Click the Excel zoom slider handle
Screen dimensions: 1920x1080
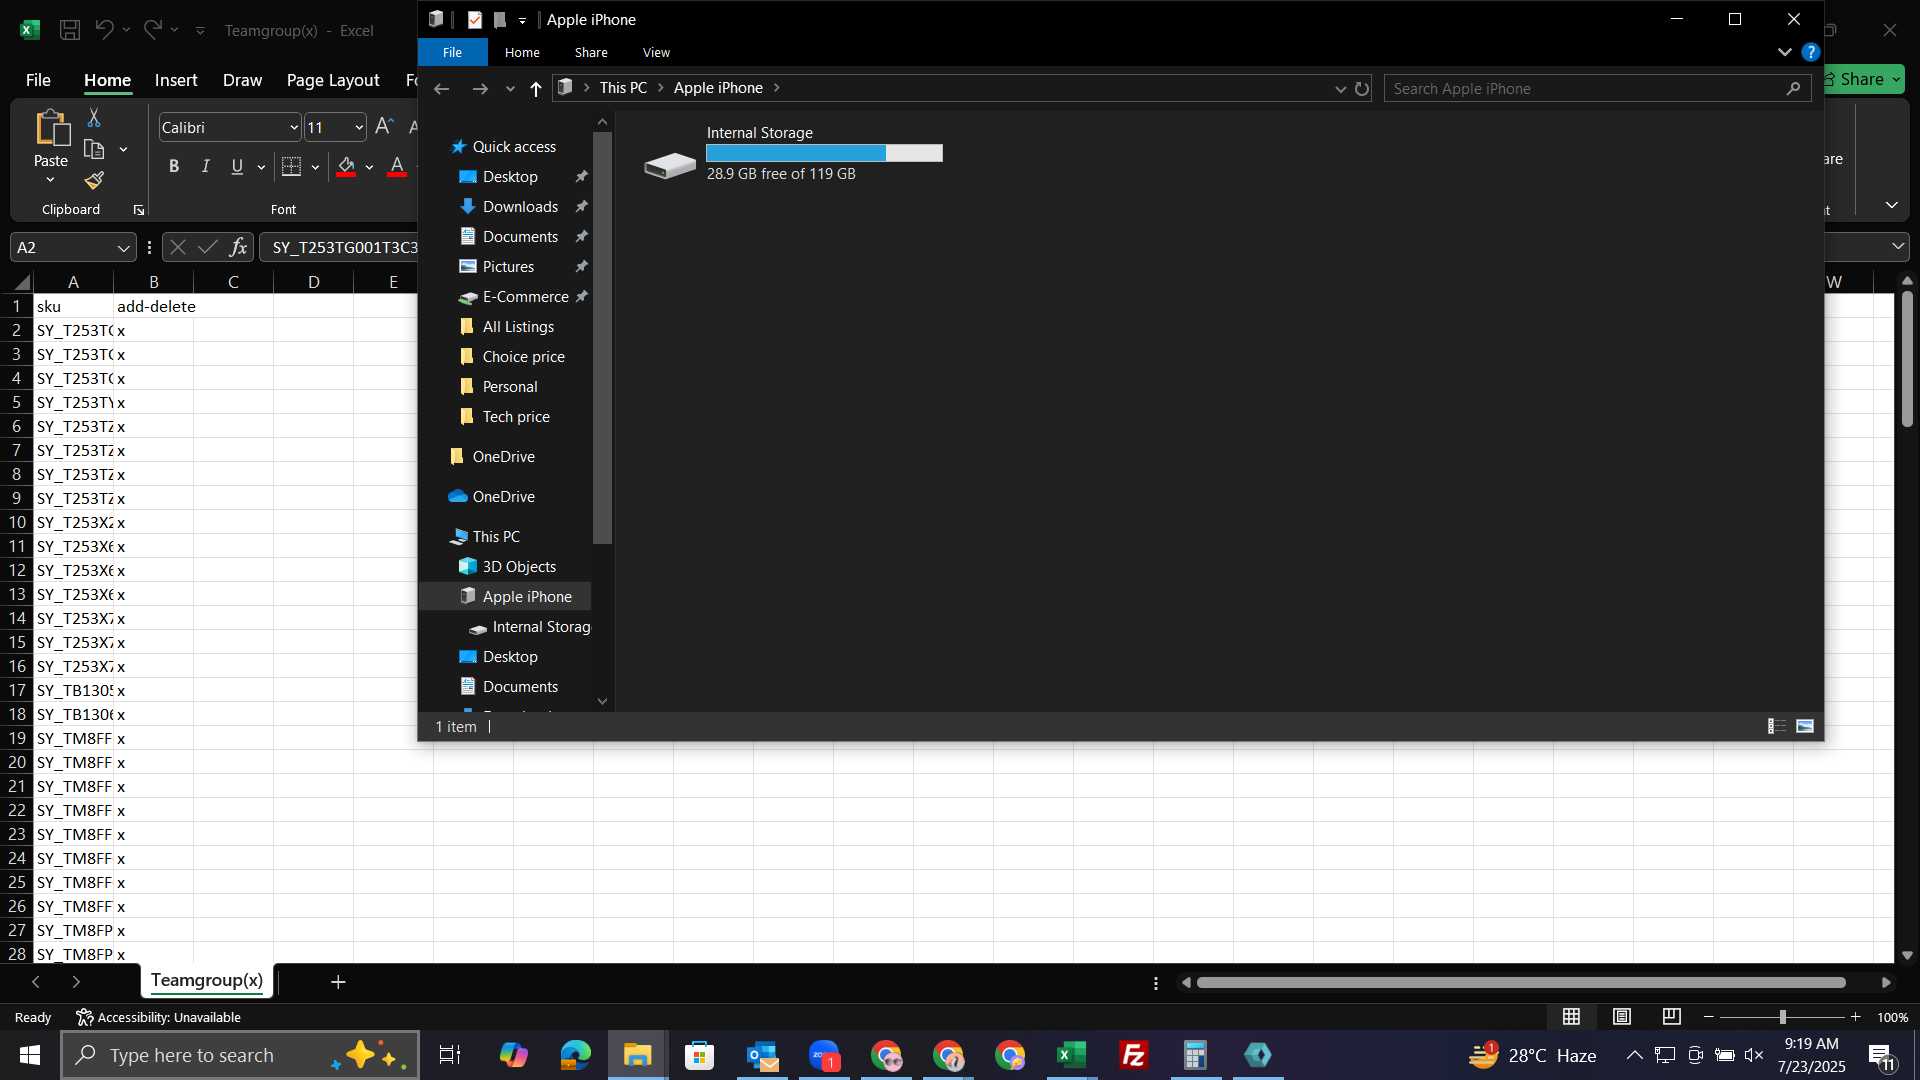[1782, 1017]
